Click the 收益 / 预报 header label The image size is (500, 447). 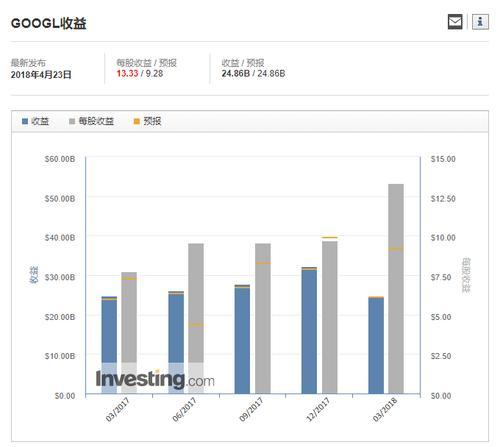click(x=243, y=63)
